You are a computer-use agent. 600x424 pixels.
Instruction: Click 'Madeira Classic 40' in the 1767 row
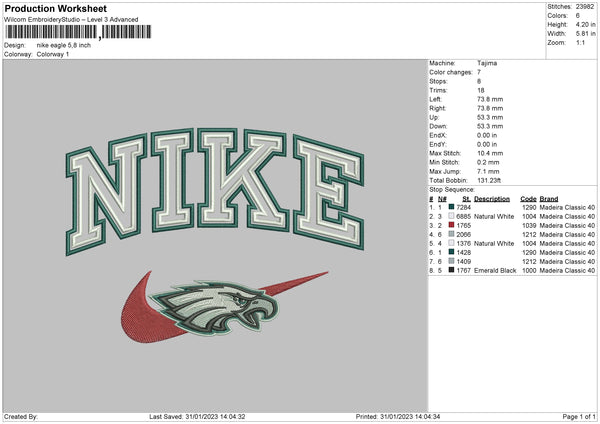(x=567, y=270)
